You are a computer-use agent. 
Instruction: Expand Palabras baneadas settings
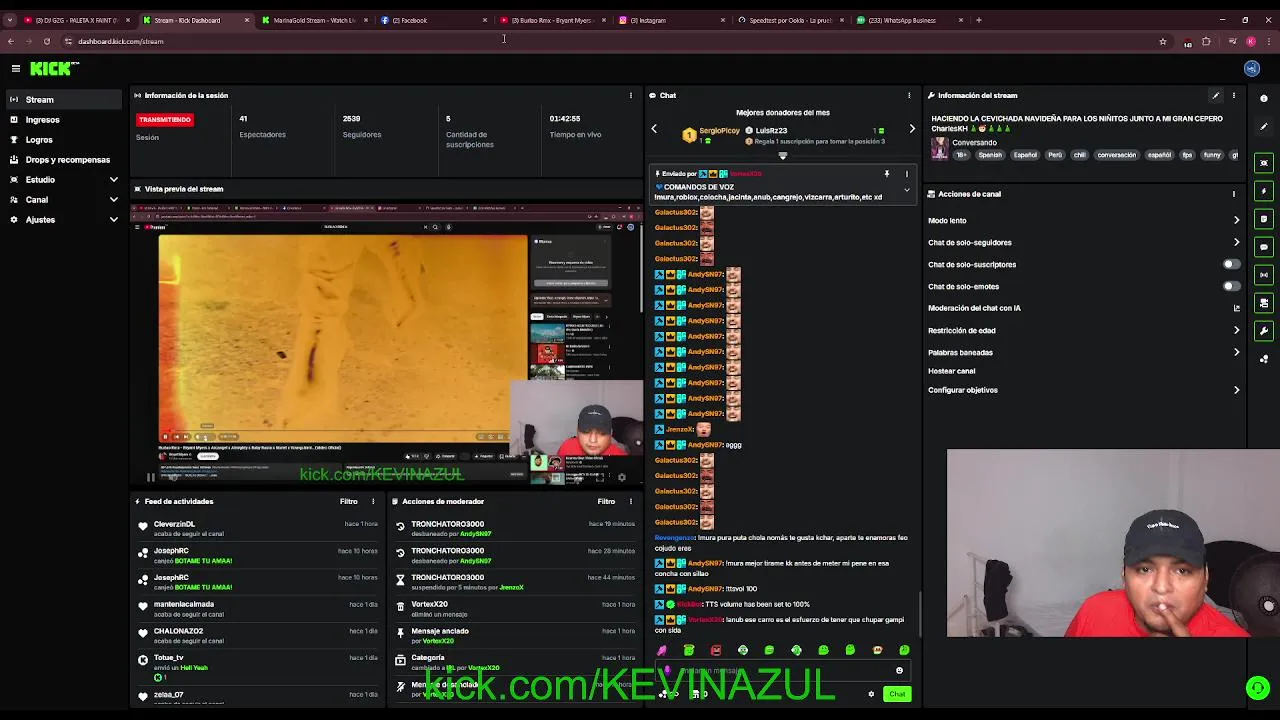coord(1236,352)
